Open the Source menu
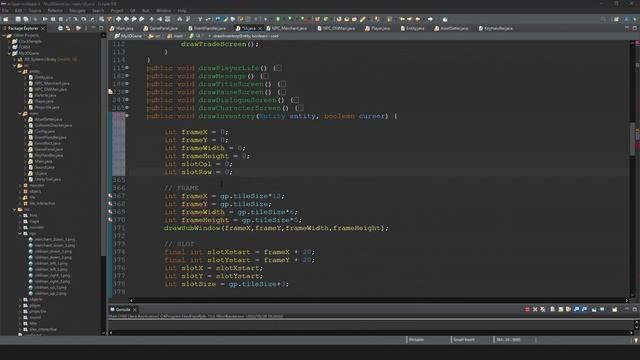 (35, 11)
